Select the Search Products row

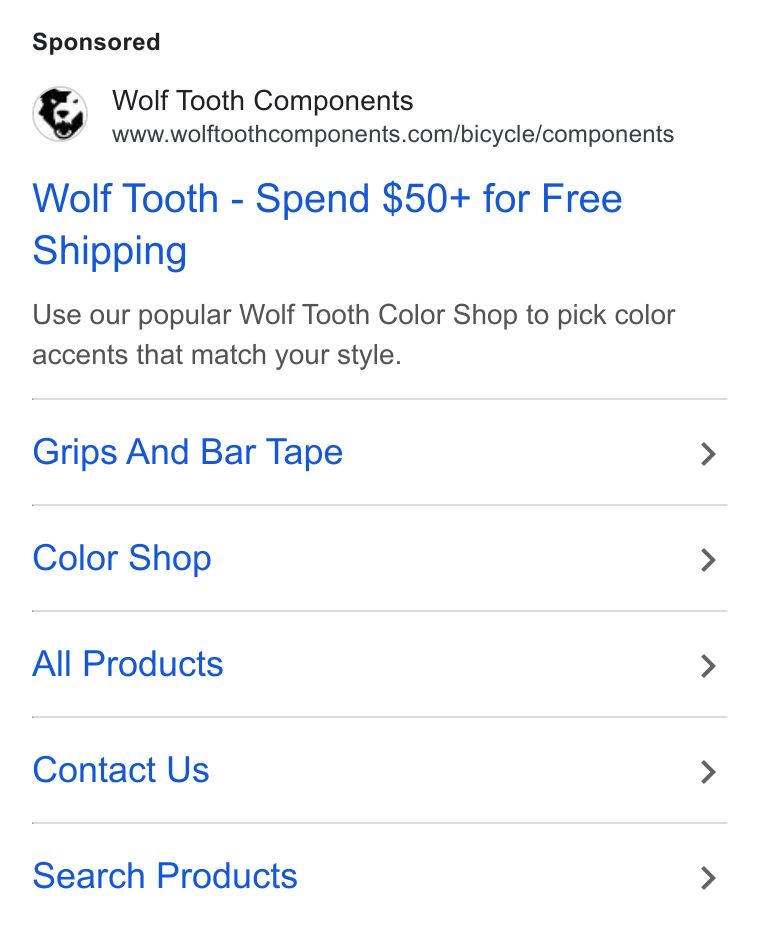pos(379,876)
